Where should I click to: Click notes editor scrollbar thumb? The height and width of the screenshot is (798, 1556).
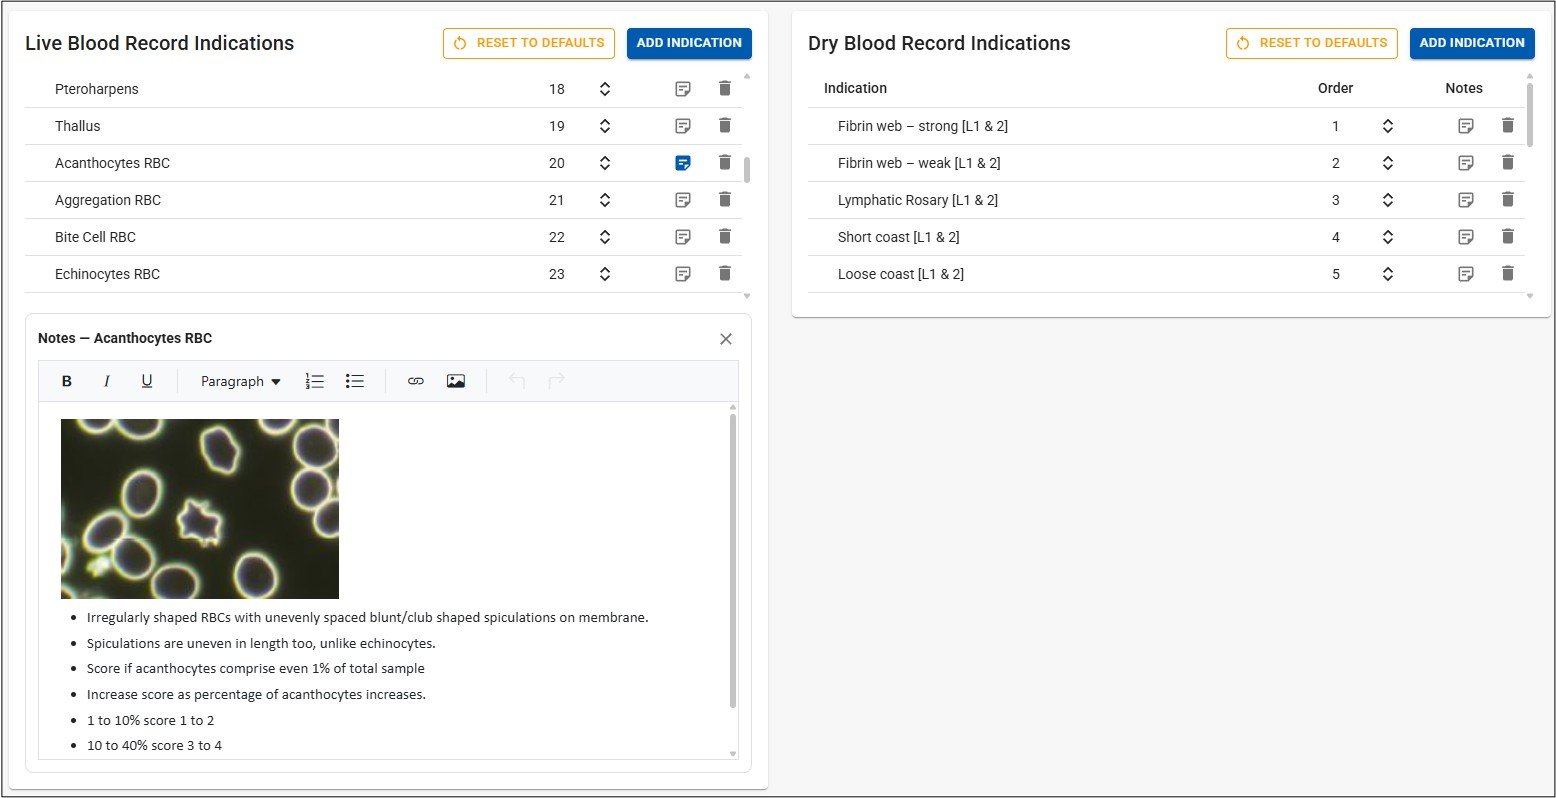click(x=733, y=561)
